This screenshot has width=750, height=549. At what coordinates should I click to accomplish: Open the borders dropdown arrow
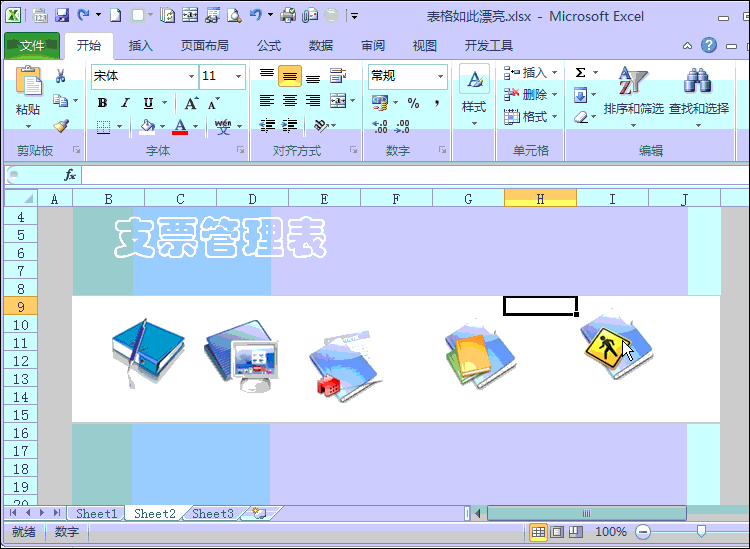[x=119, y=127]
